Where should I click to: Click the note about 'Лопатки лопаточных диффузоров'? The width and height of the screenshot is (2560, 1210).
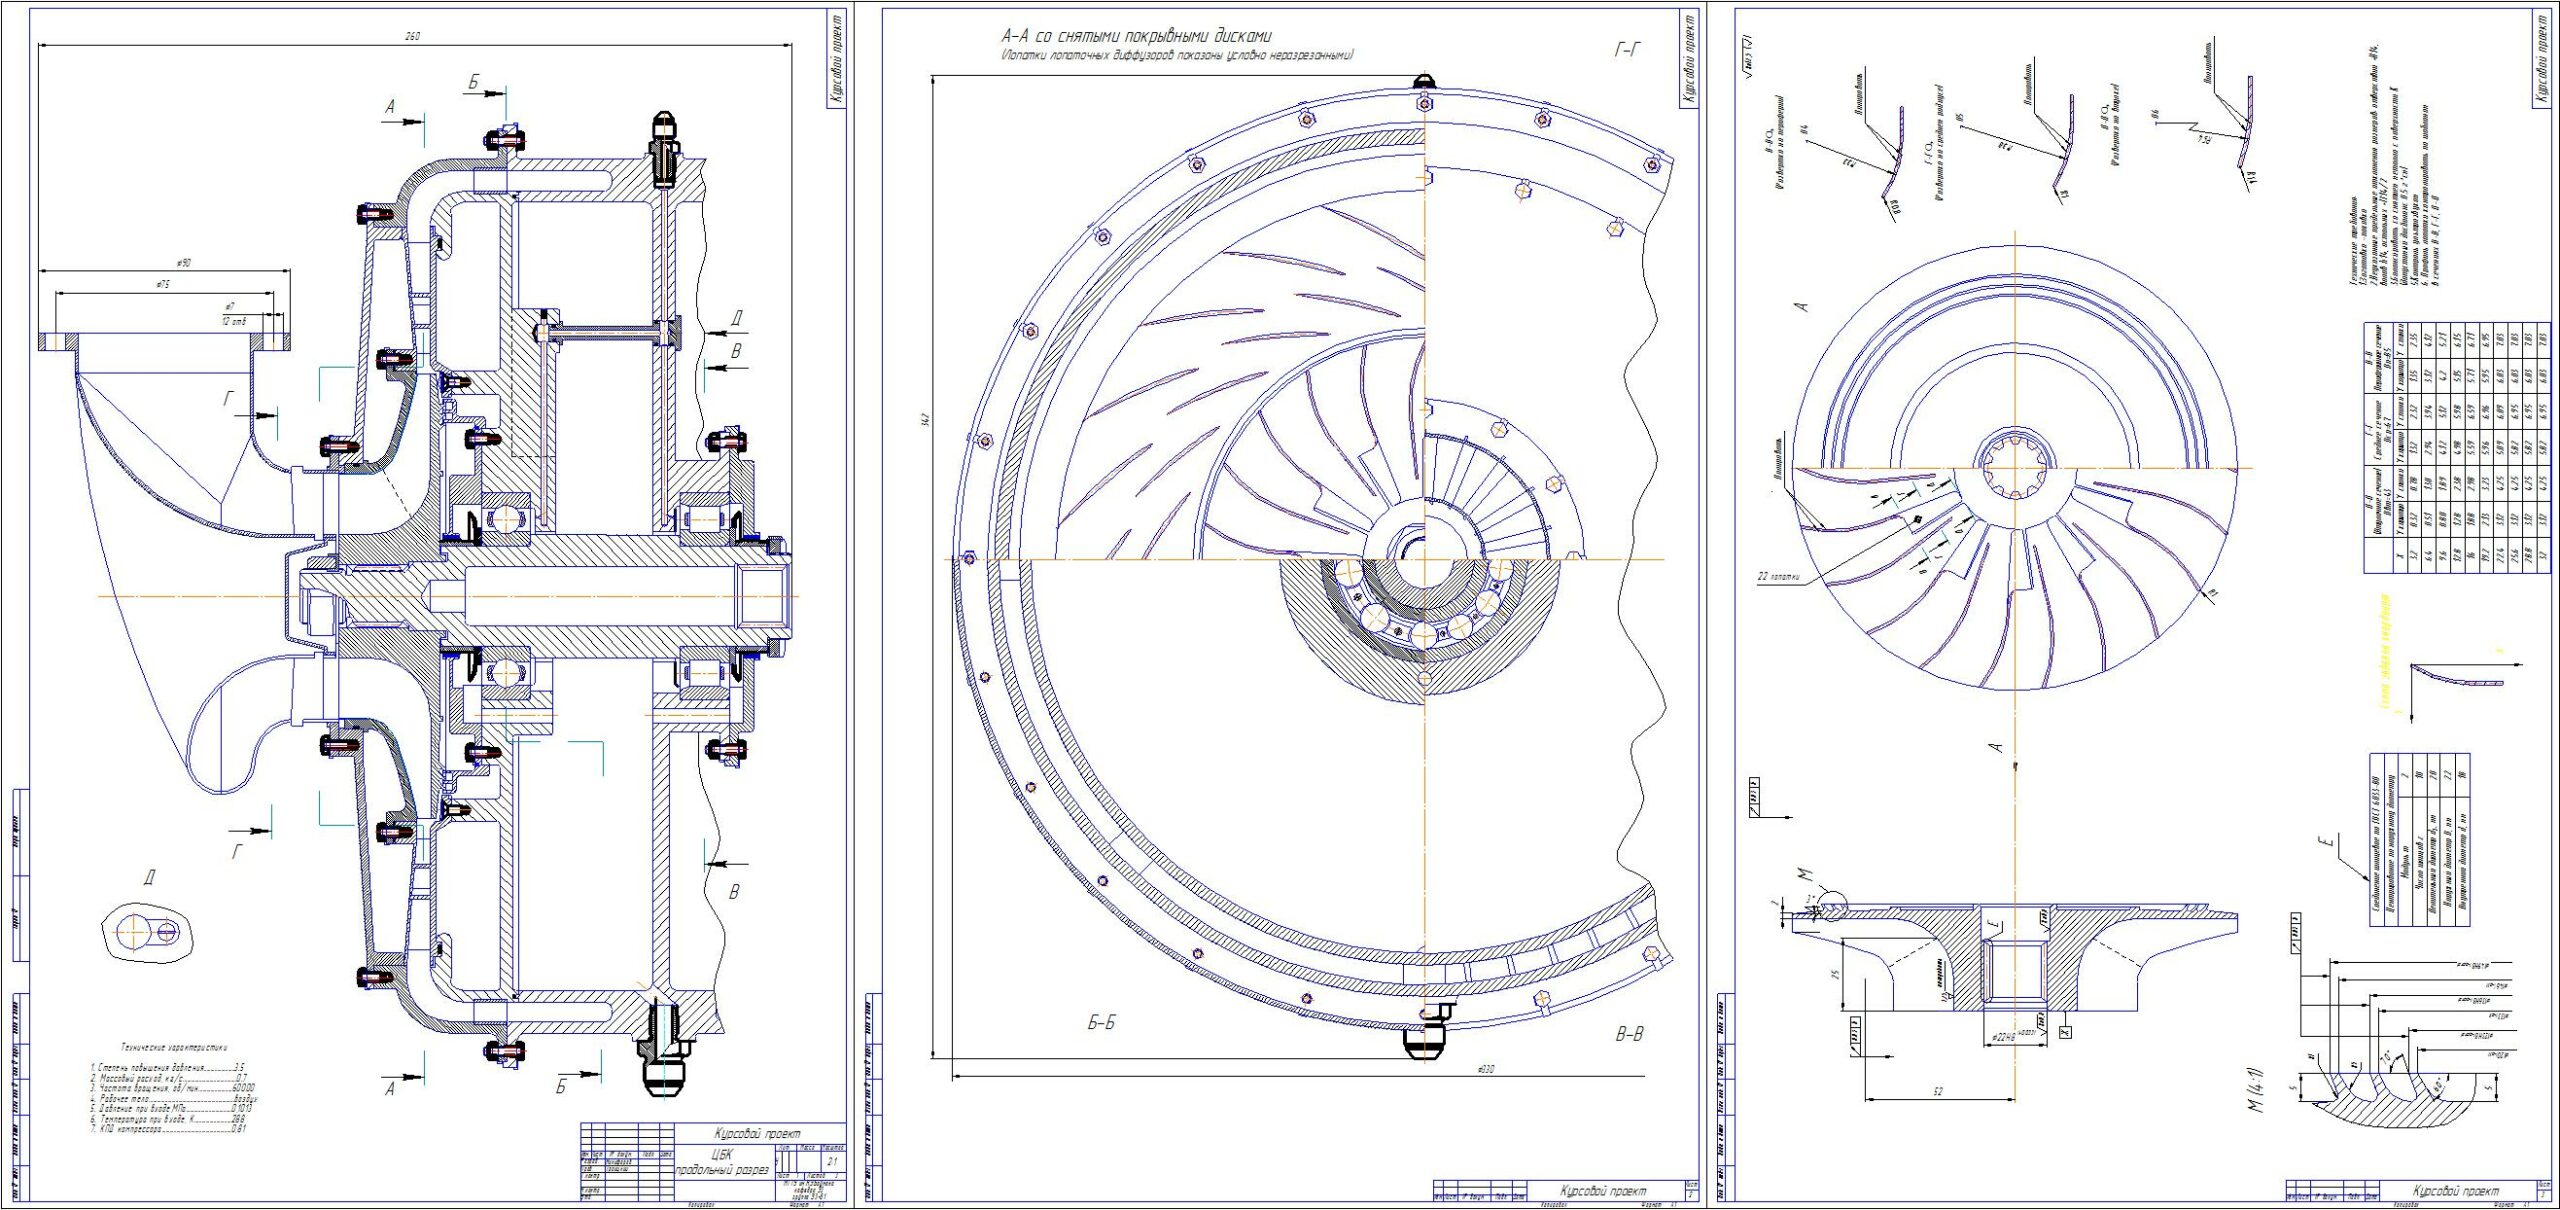[1177, 56]
